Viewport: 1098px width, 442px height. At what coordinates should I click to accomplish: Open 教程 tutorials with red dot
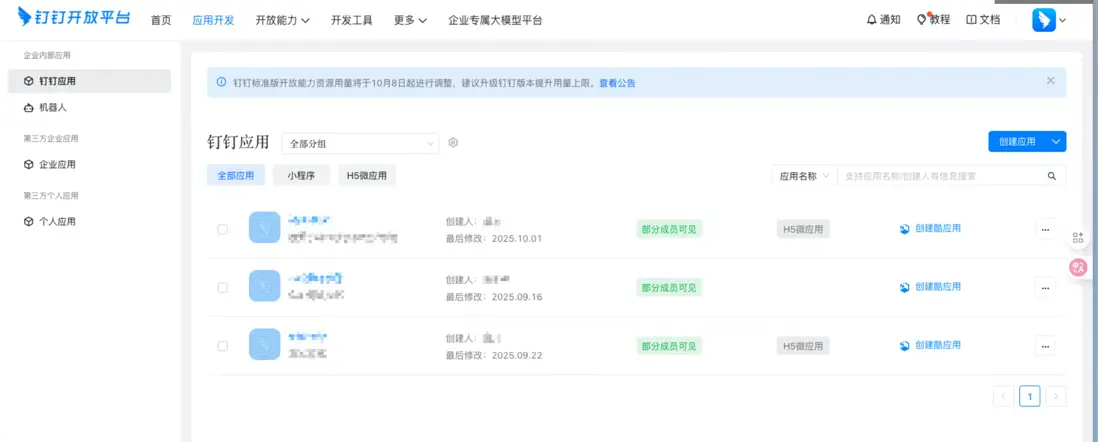(x=933, y=20)
